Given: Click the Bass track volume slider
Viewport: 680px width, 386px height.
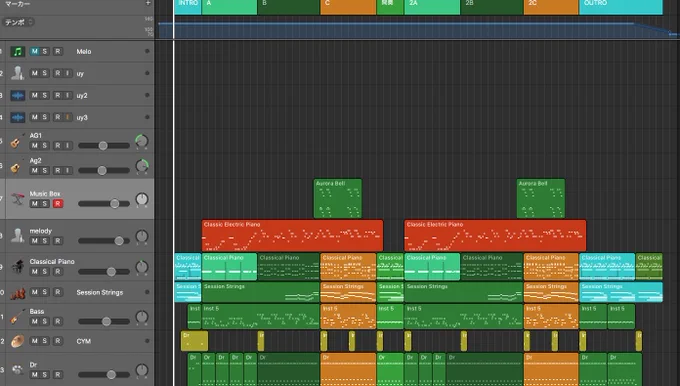Looking at the screenshot, I should [104, 321].
